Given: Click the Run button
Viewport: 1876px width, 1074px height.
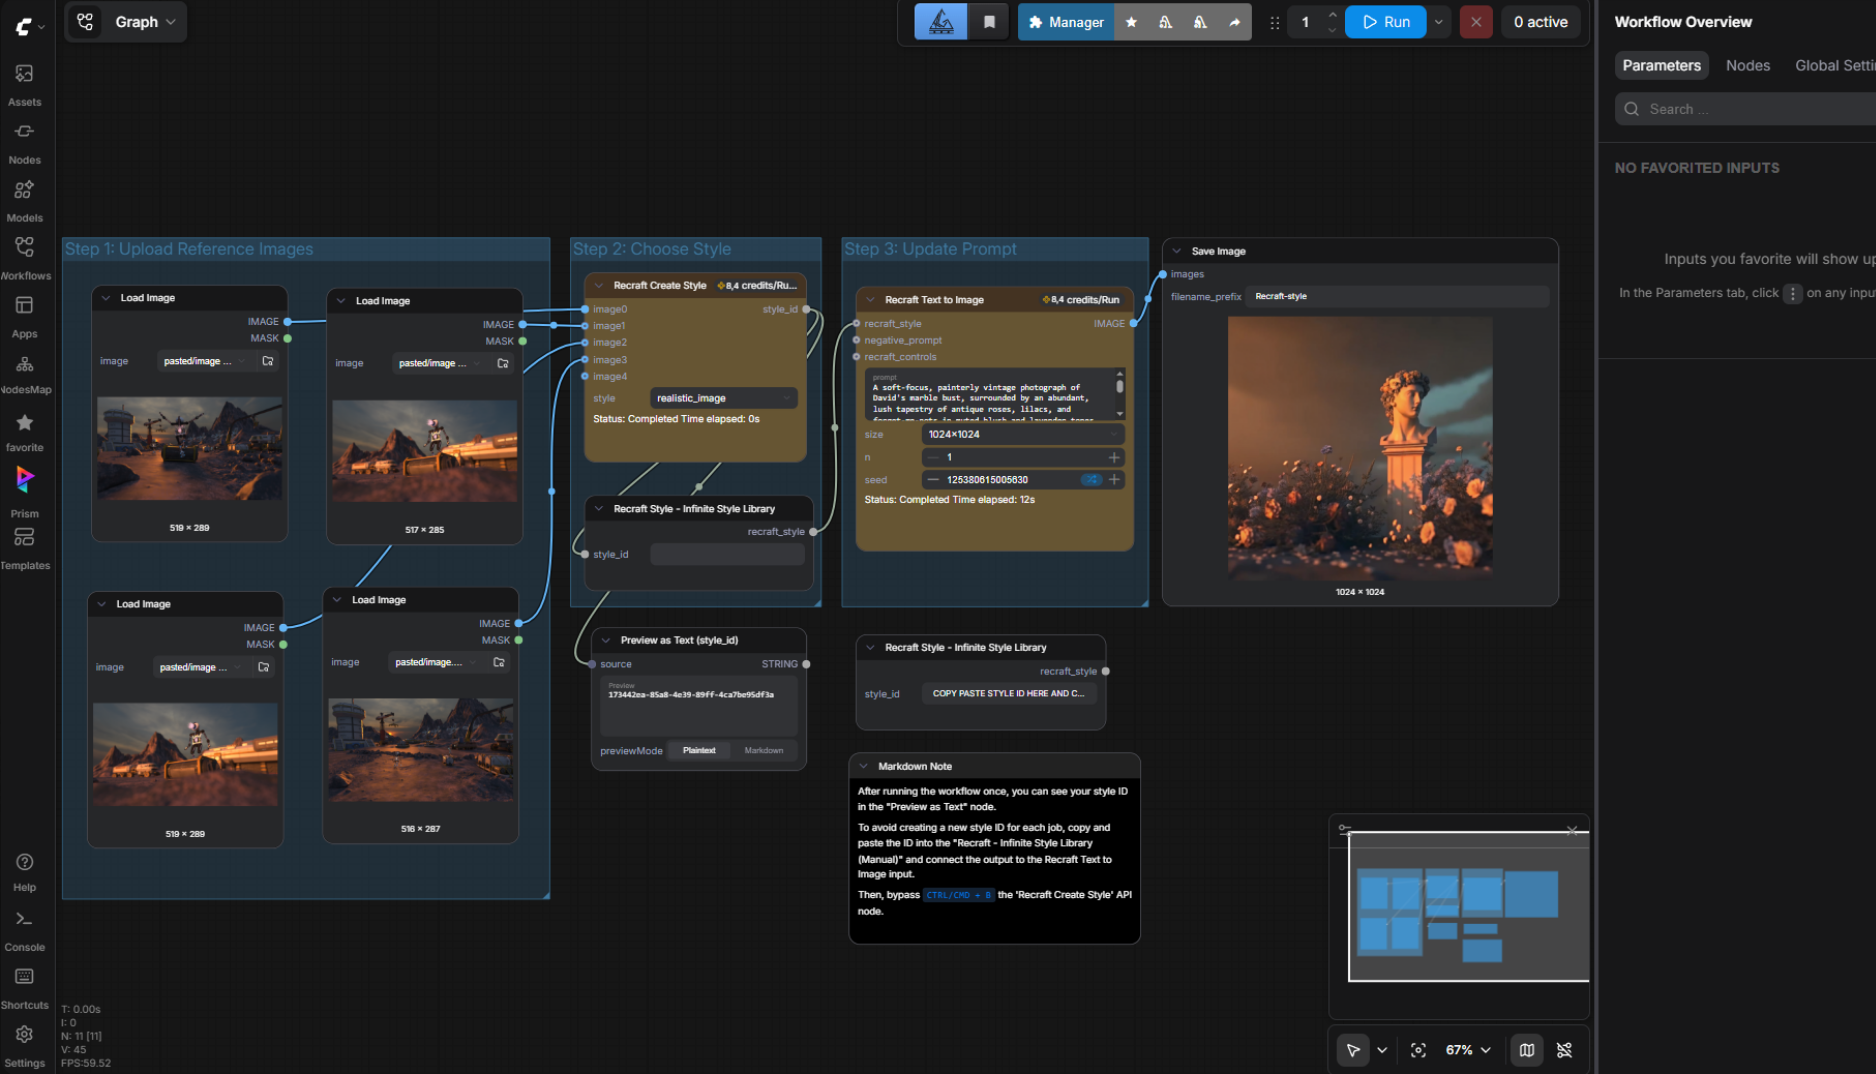Looking at the screenshot, I should tap(1385, 22).
